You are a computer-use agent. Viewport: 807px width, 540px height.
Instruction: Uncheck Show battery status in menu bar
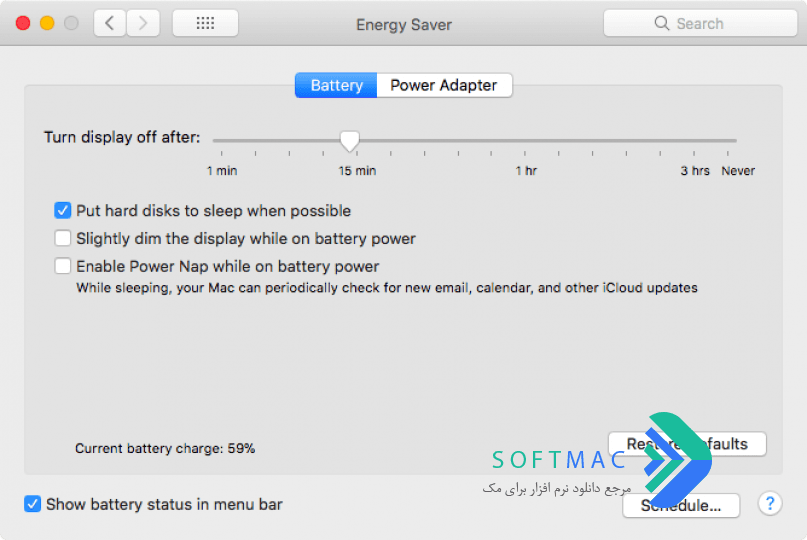click(x=32, y=504)
